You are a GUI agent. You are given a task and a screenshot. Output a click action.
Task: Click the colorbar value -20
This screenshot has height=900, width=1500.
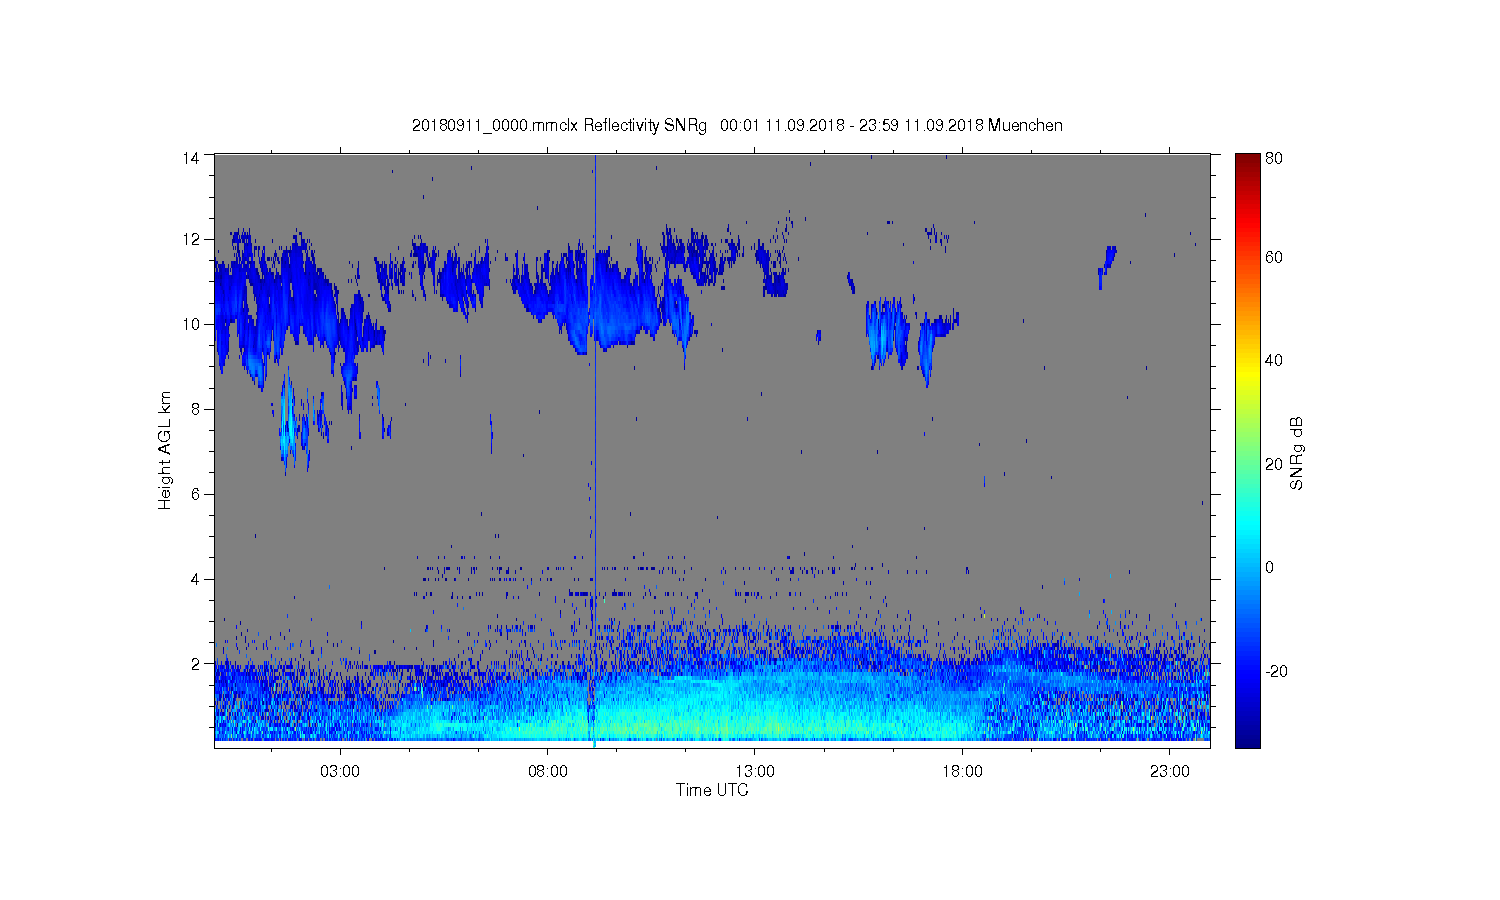[x=1277, y=671]
